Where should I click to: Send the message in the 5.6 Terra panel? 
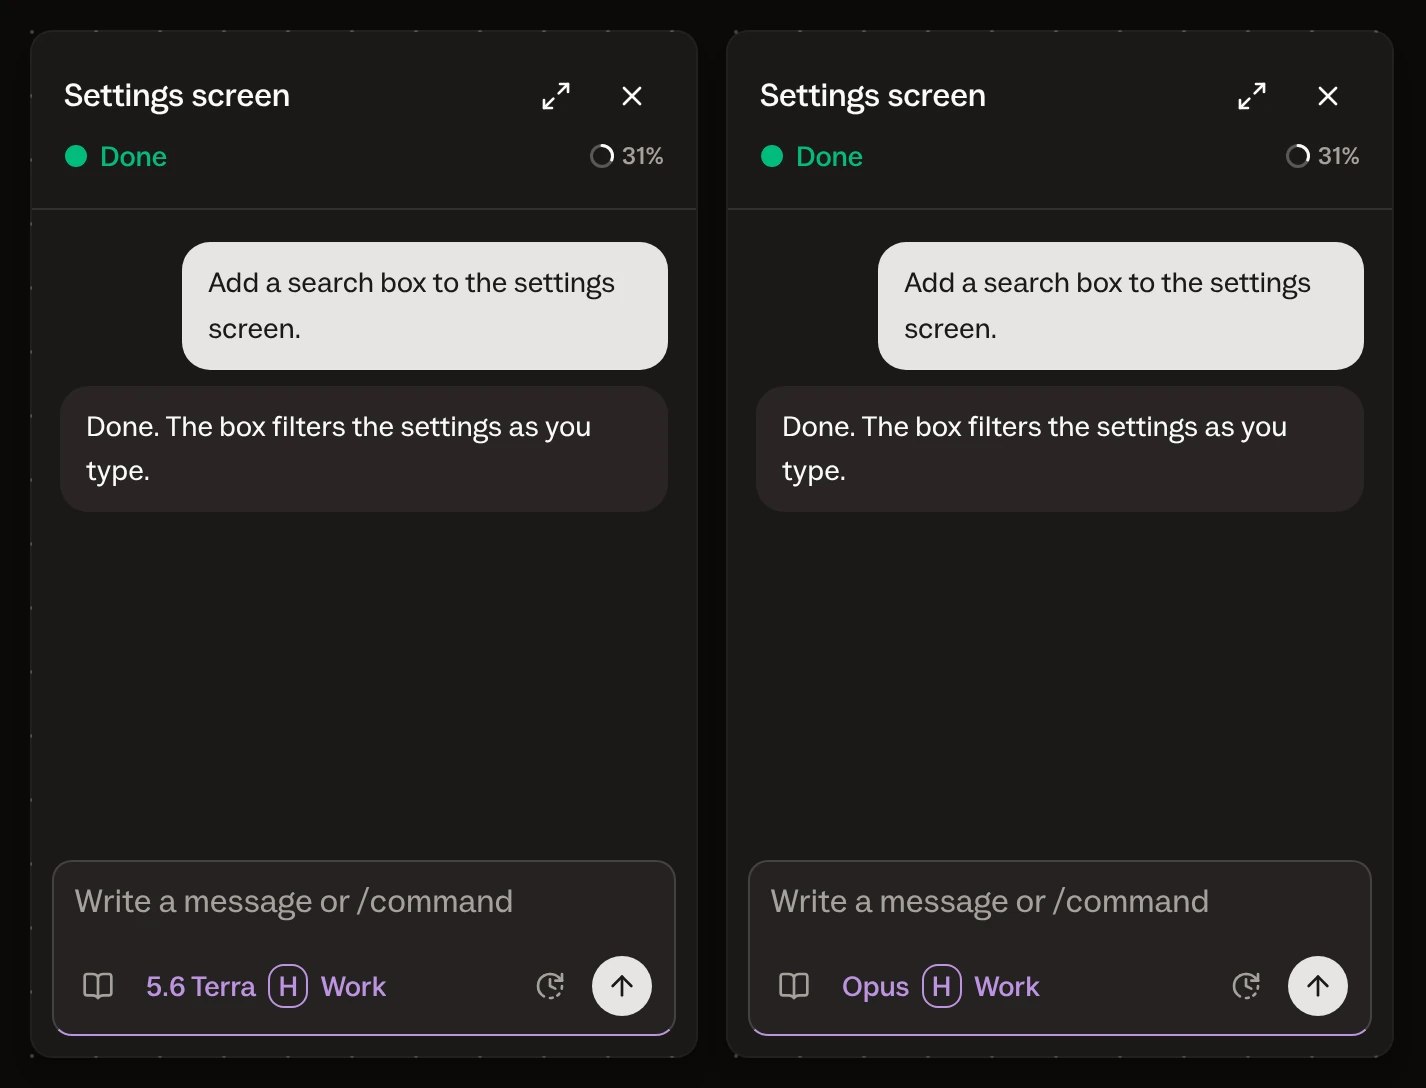(622, 986)
